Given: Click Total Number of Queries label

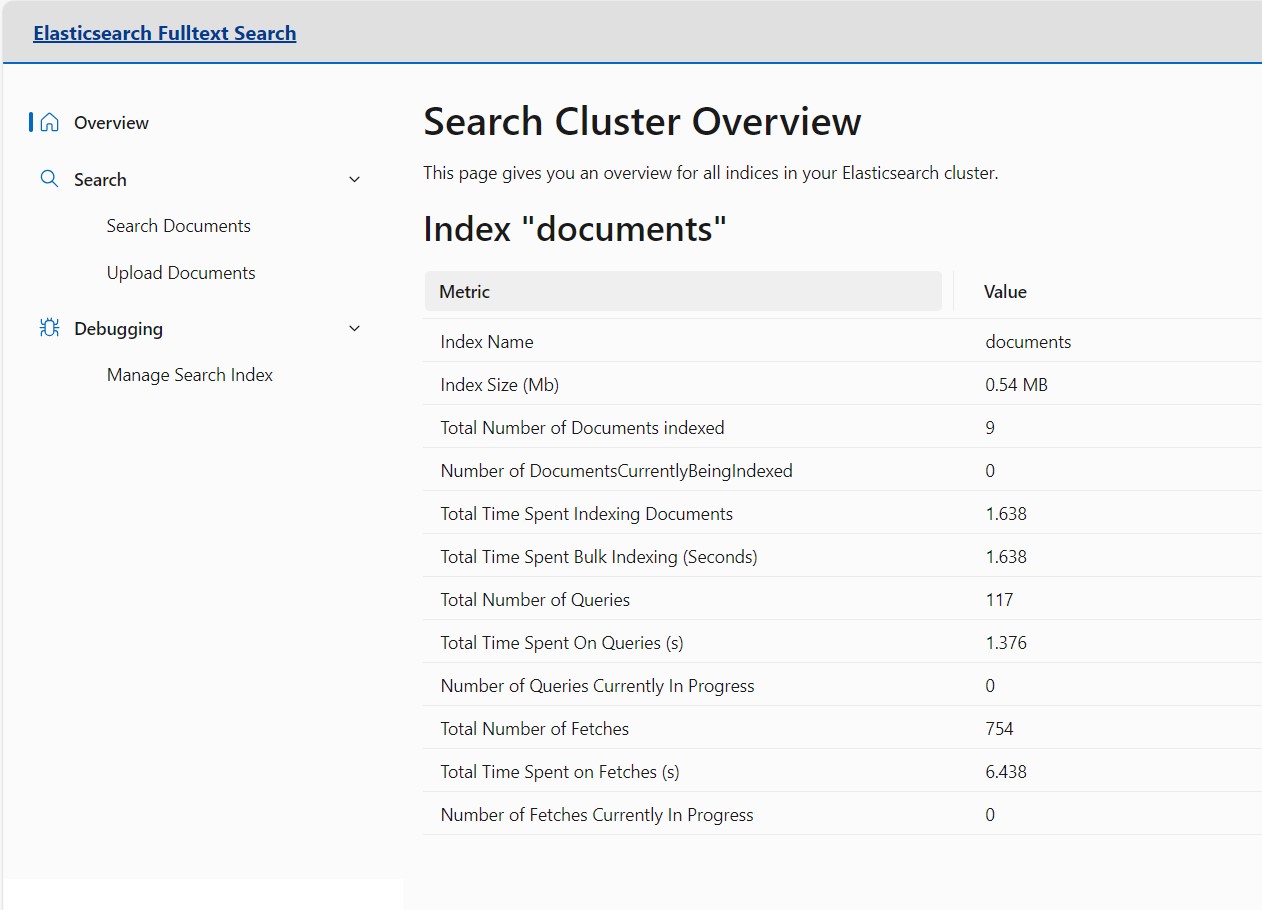Looking at the screenshot, I should [x=535, y=600].
